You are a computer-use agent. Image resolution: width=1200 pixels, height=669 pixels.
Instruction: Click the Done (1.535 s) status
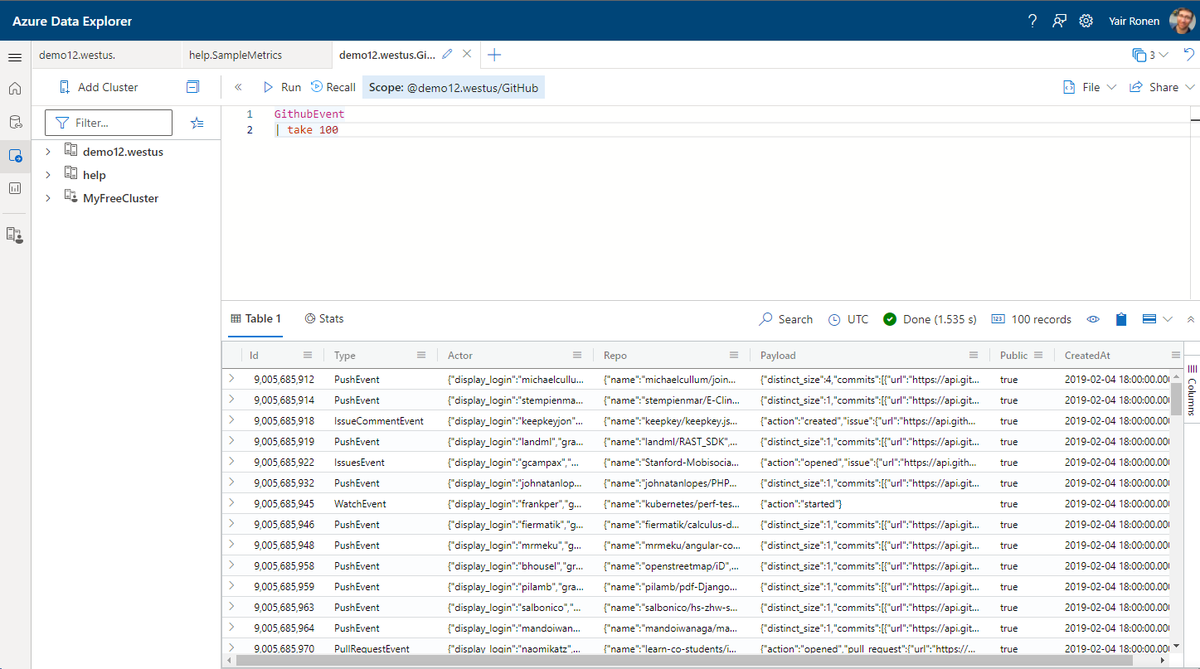tap(930, 319)
